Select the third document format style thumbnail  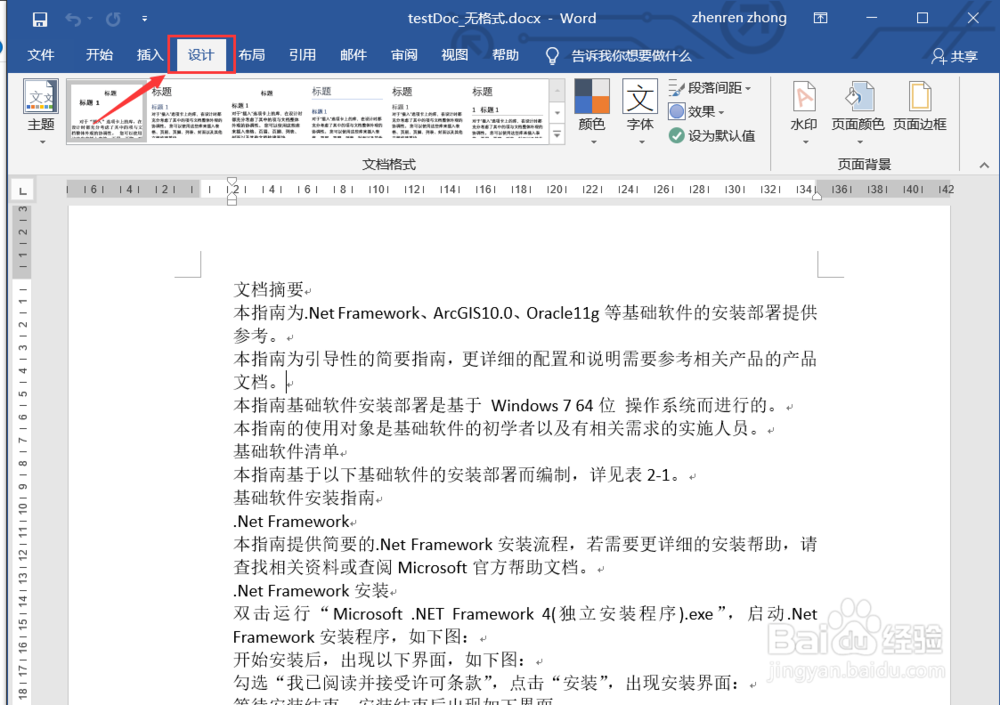click(x=267, y=112)
